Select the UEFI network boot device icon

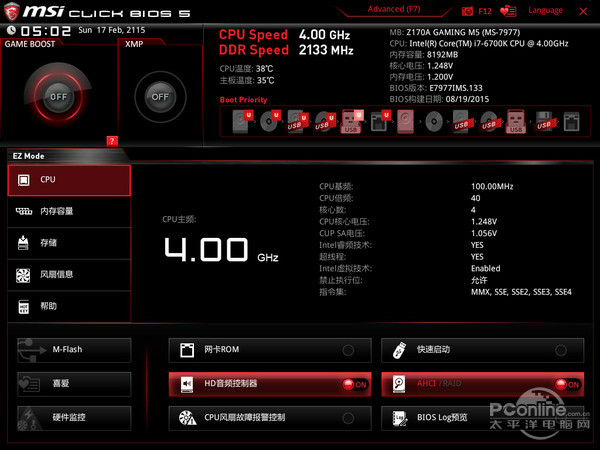coord(380,121)
